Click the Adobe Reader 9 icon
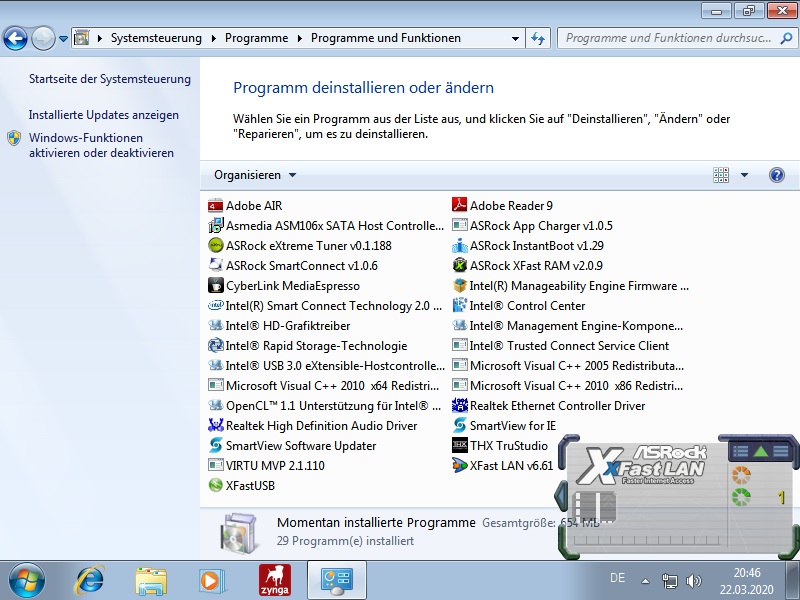The height and width of the screenshot is (600, 800). [x=459, y=205]
